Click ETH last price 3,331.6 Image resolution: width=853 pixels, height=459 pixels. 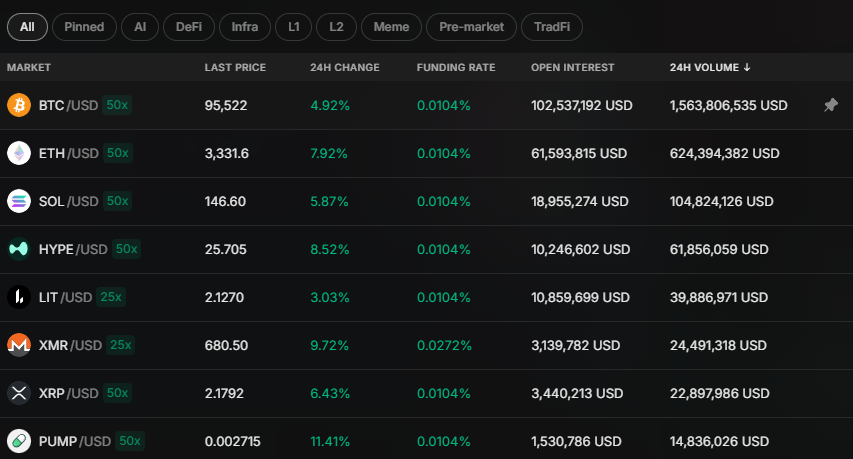tap(227, 153)
